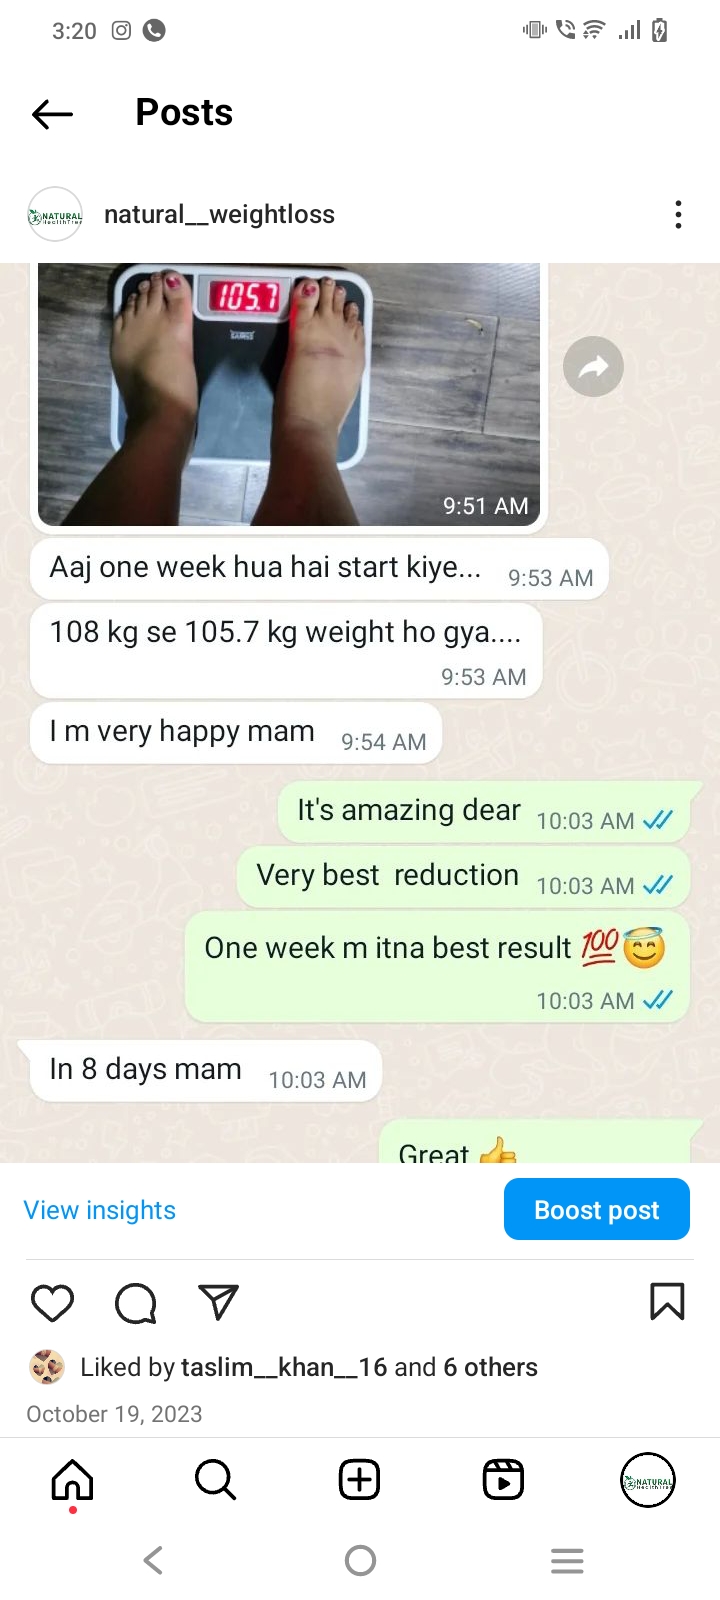Open profile tab with Natural logo

(x=648, y=1480)
